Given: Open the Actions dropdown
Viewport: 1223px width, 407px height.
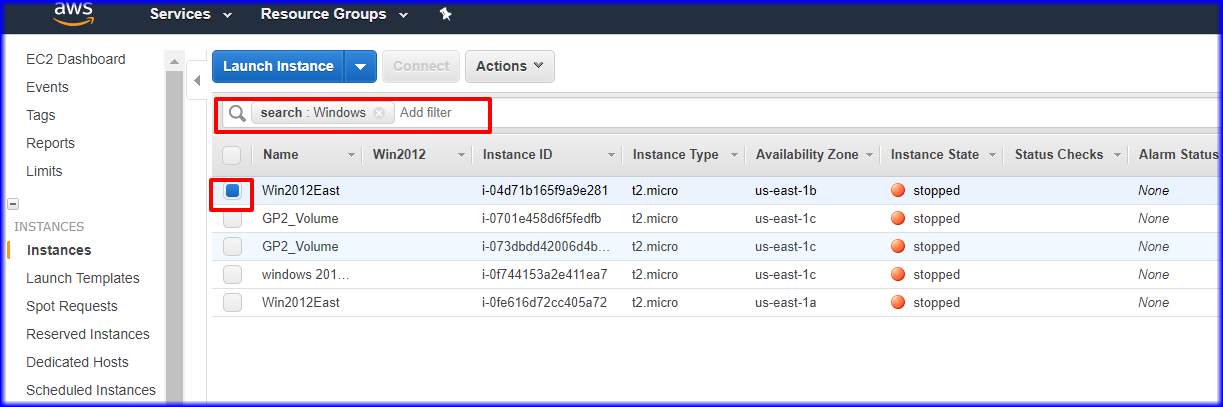Looking at the screenshot, I should point(510,66).
